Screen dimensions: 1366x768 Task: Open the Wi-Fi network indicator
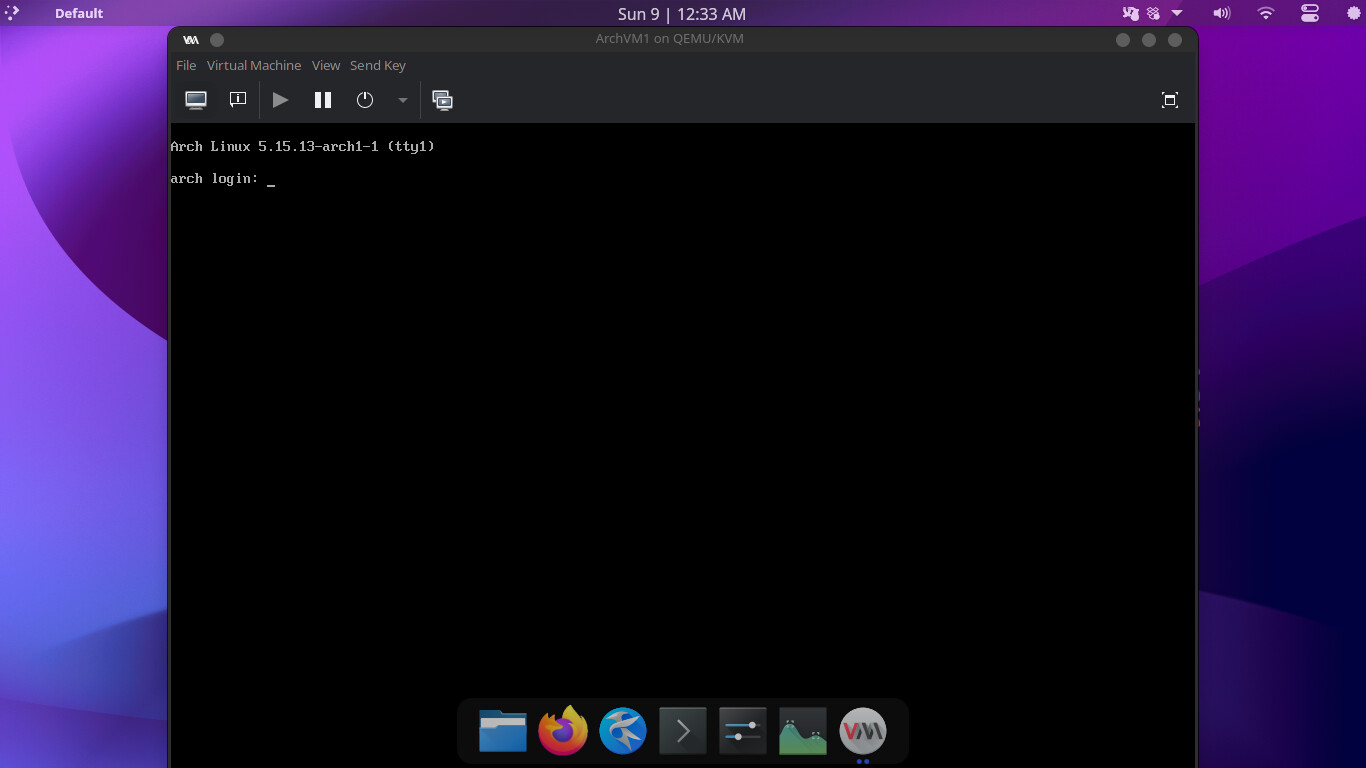pos(1266,14)
